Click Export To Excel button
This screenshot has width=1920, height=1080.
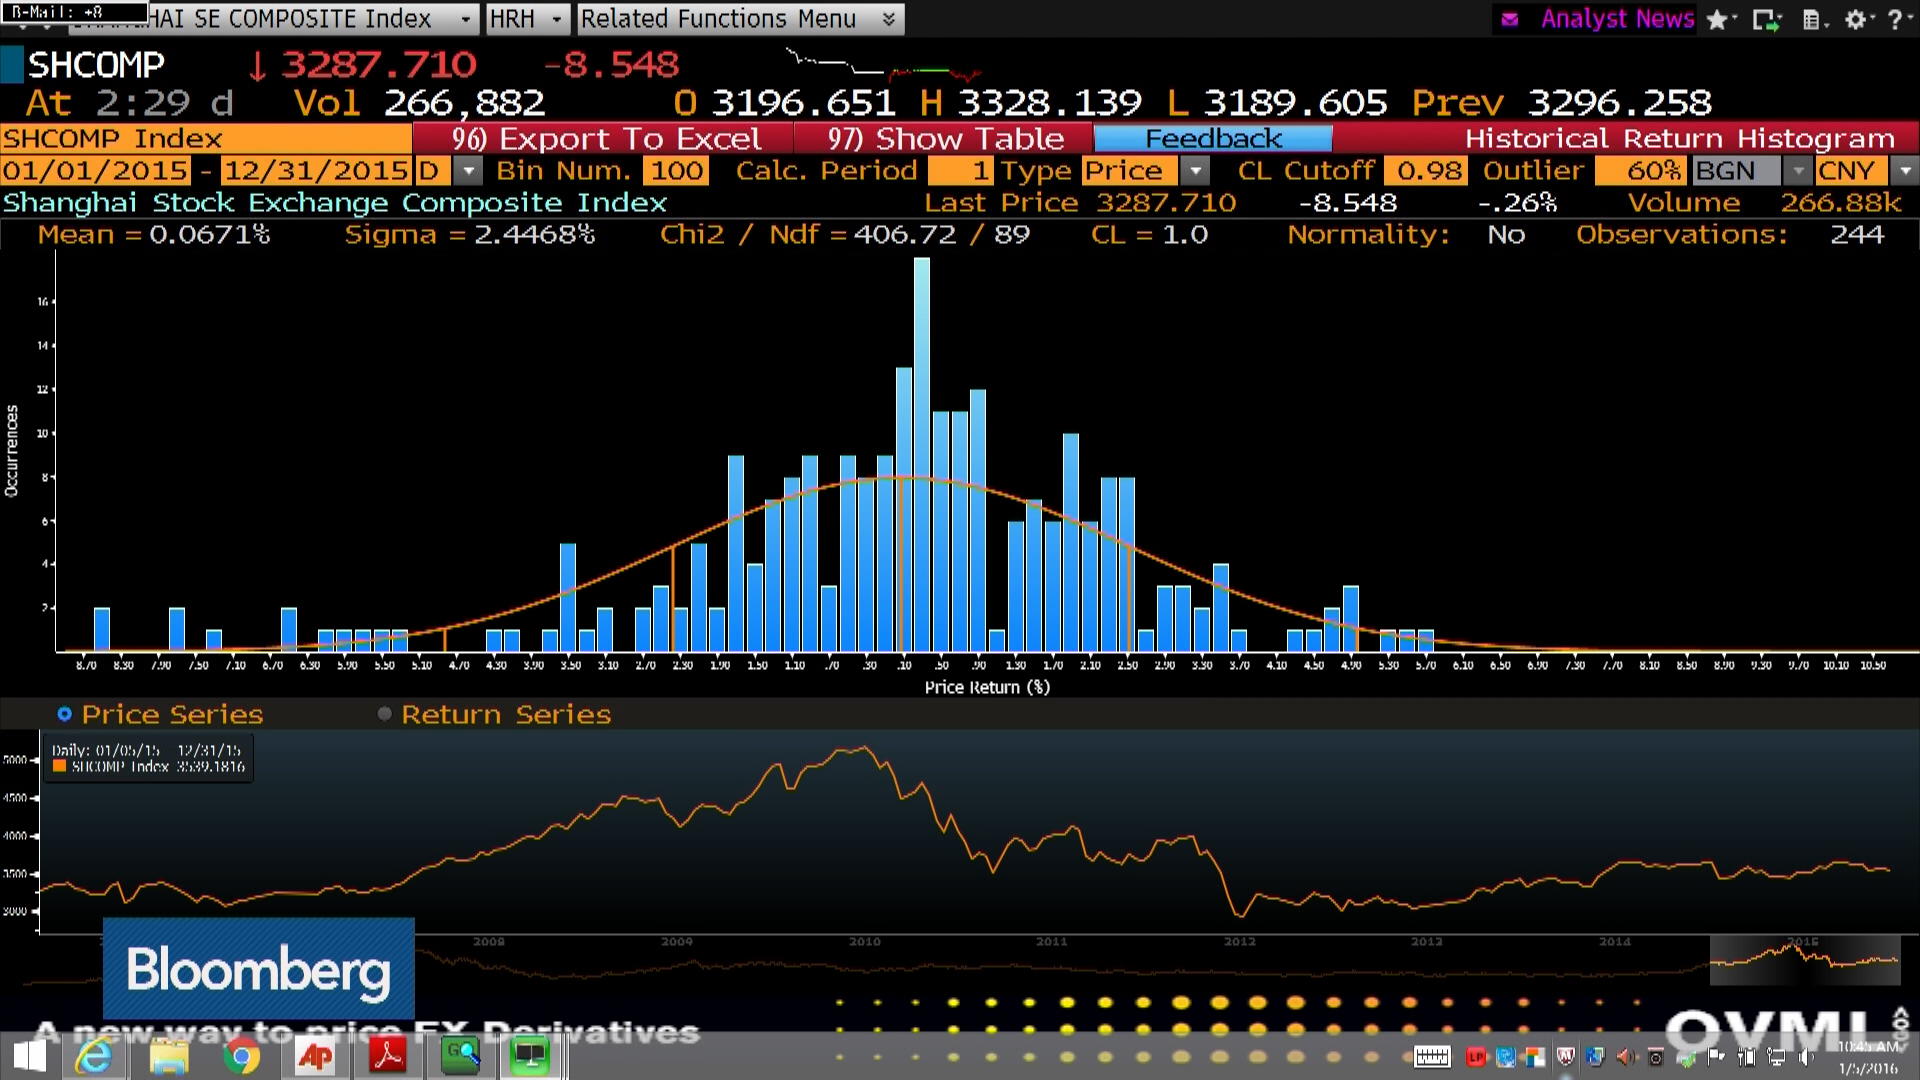(x=605, y=139)
